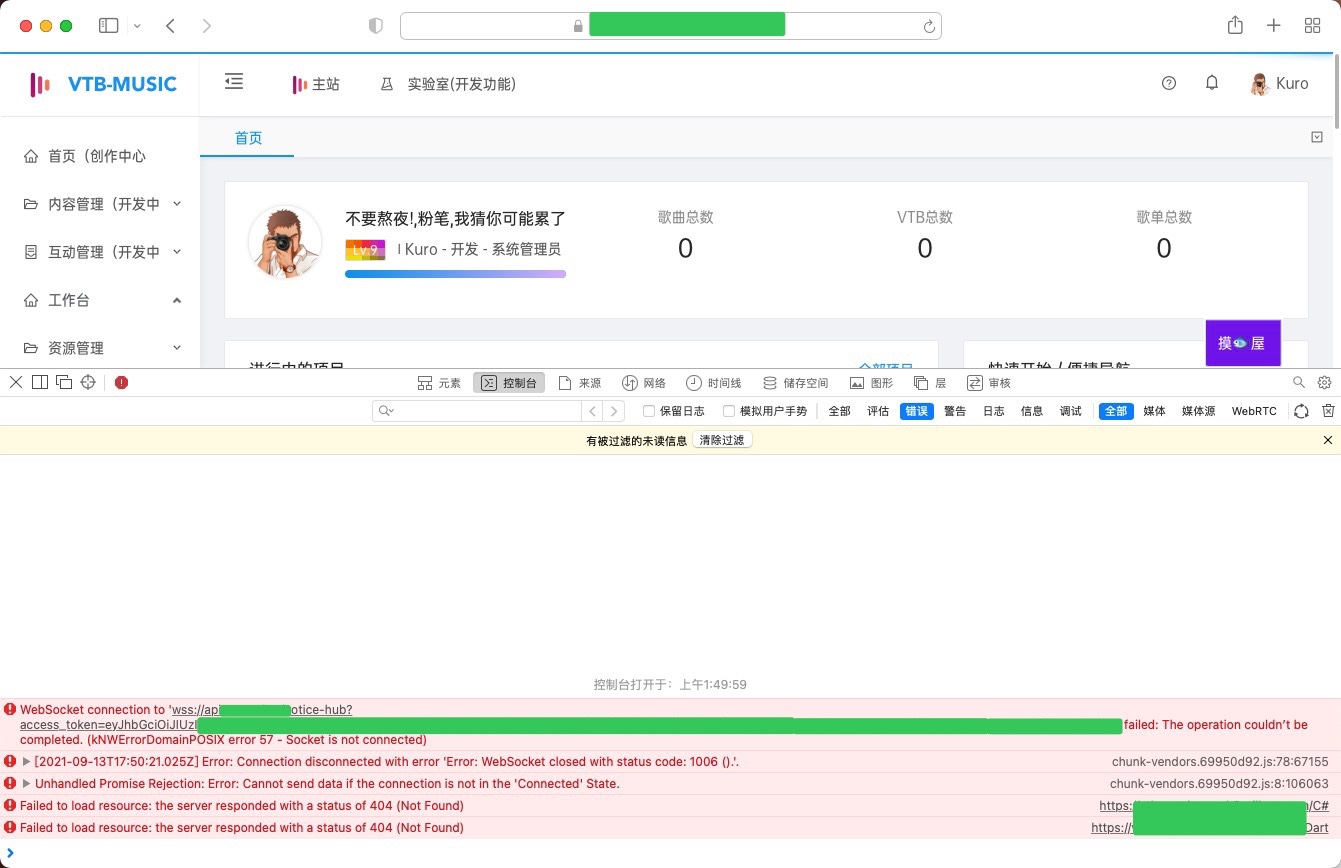1341x868 pixels.
Task: Click the purple 摸鱼屋 button
Action: point(1243,343)
